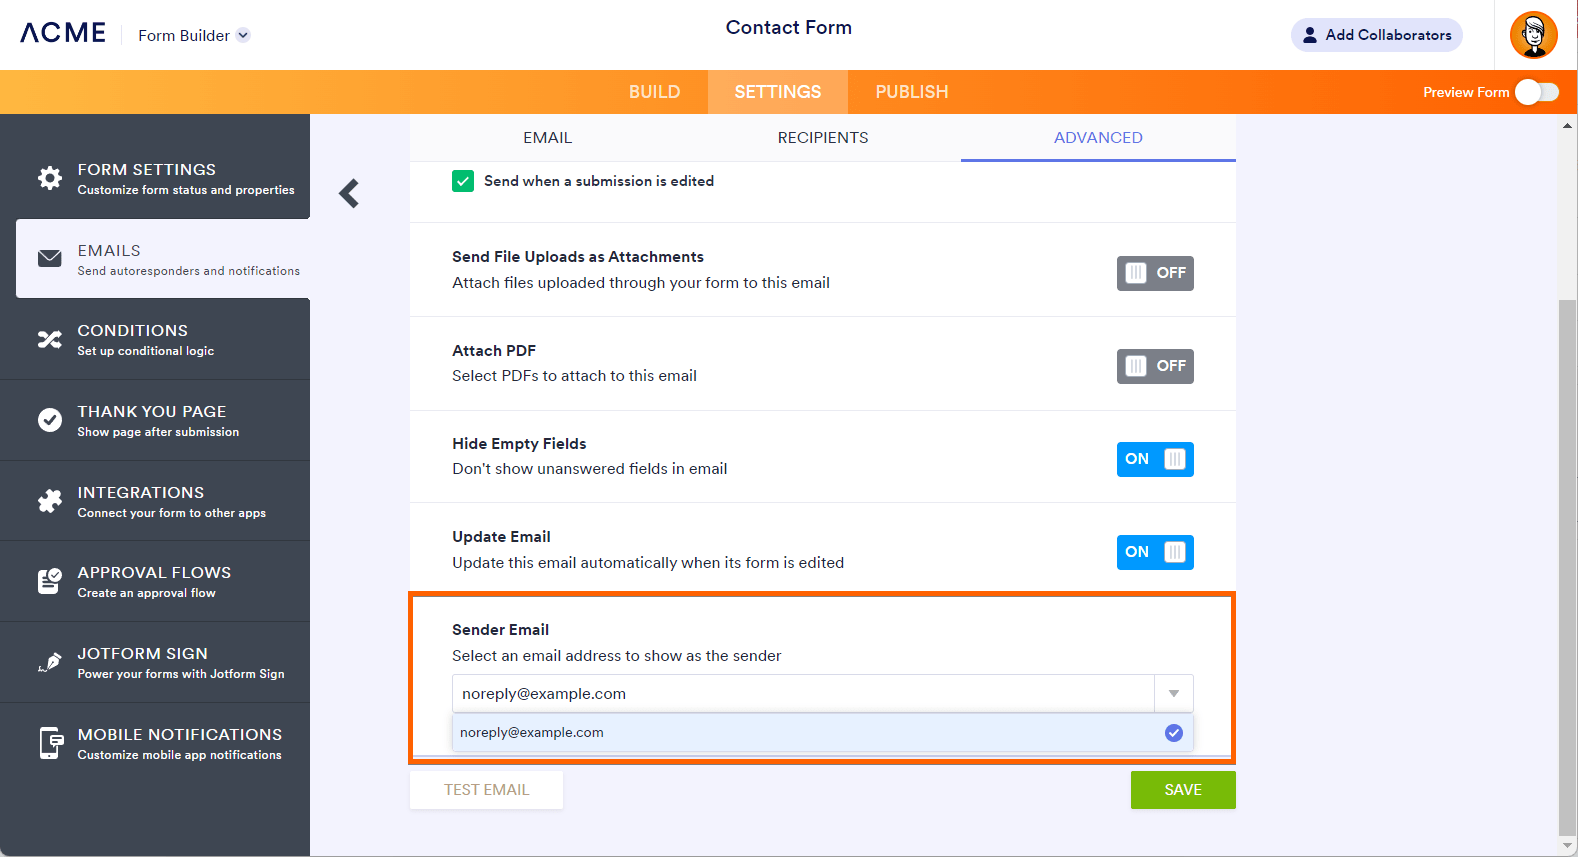
Task: Open Conditions via the shuffle icon
Action: click(x=50, y=340)
